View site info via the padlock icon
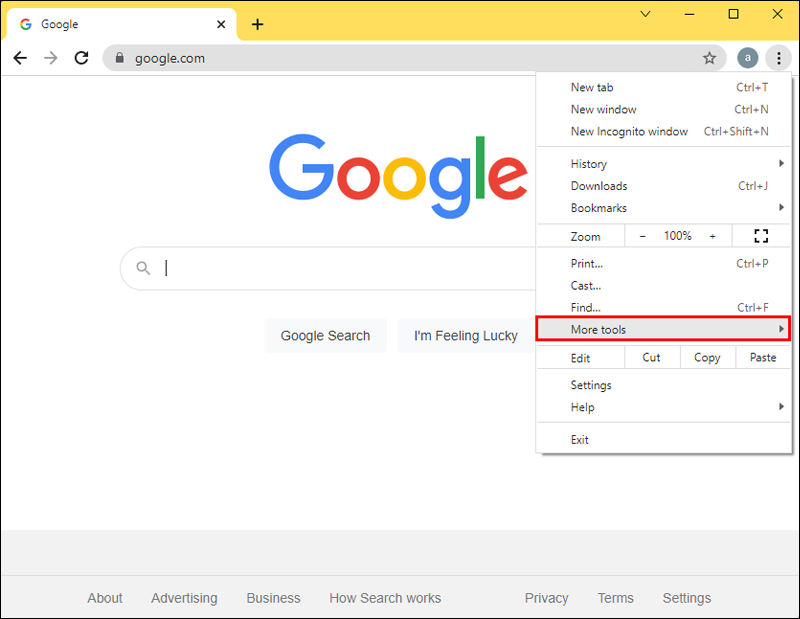Viewport: 800px width, 619px height. click(119, 58)
